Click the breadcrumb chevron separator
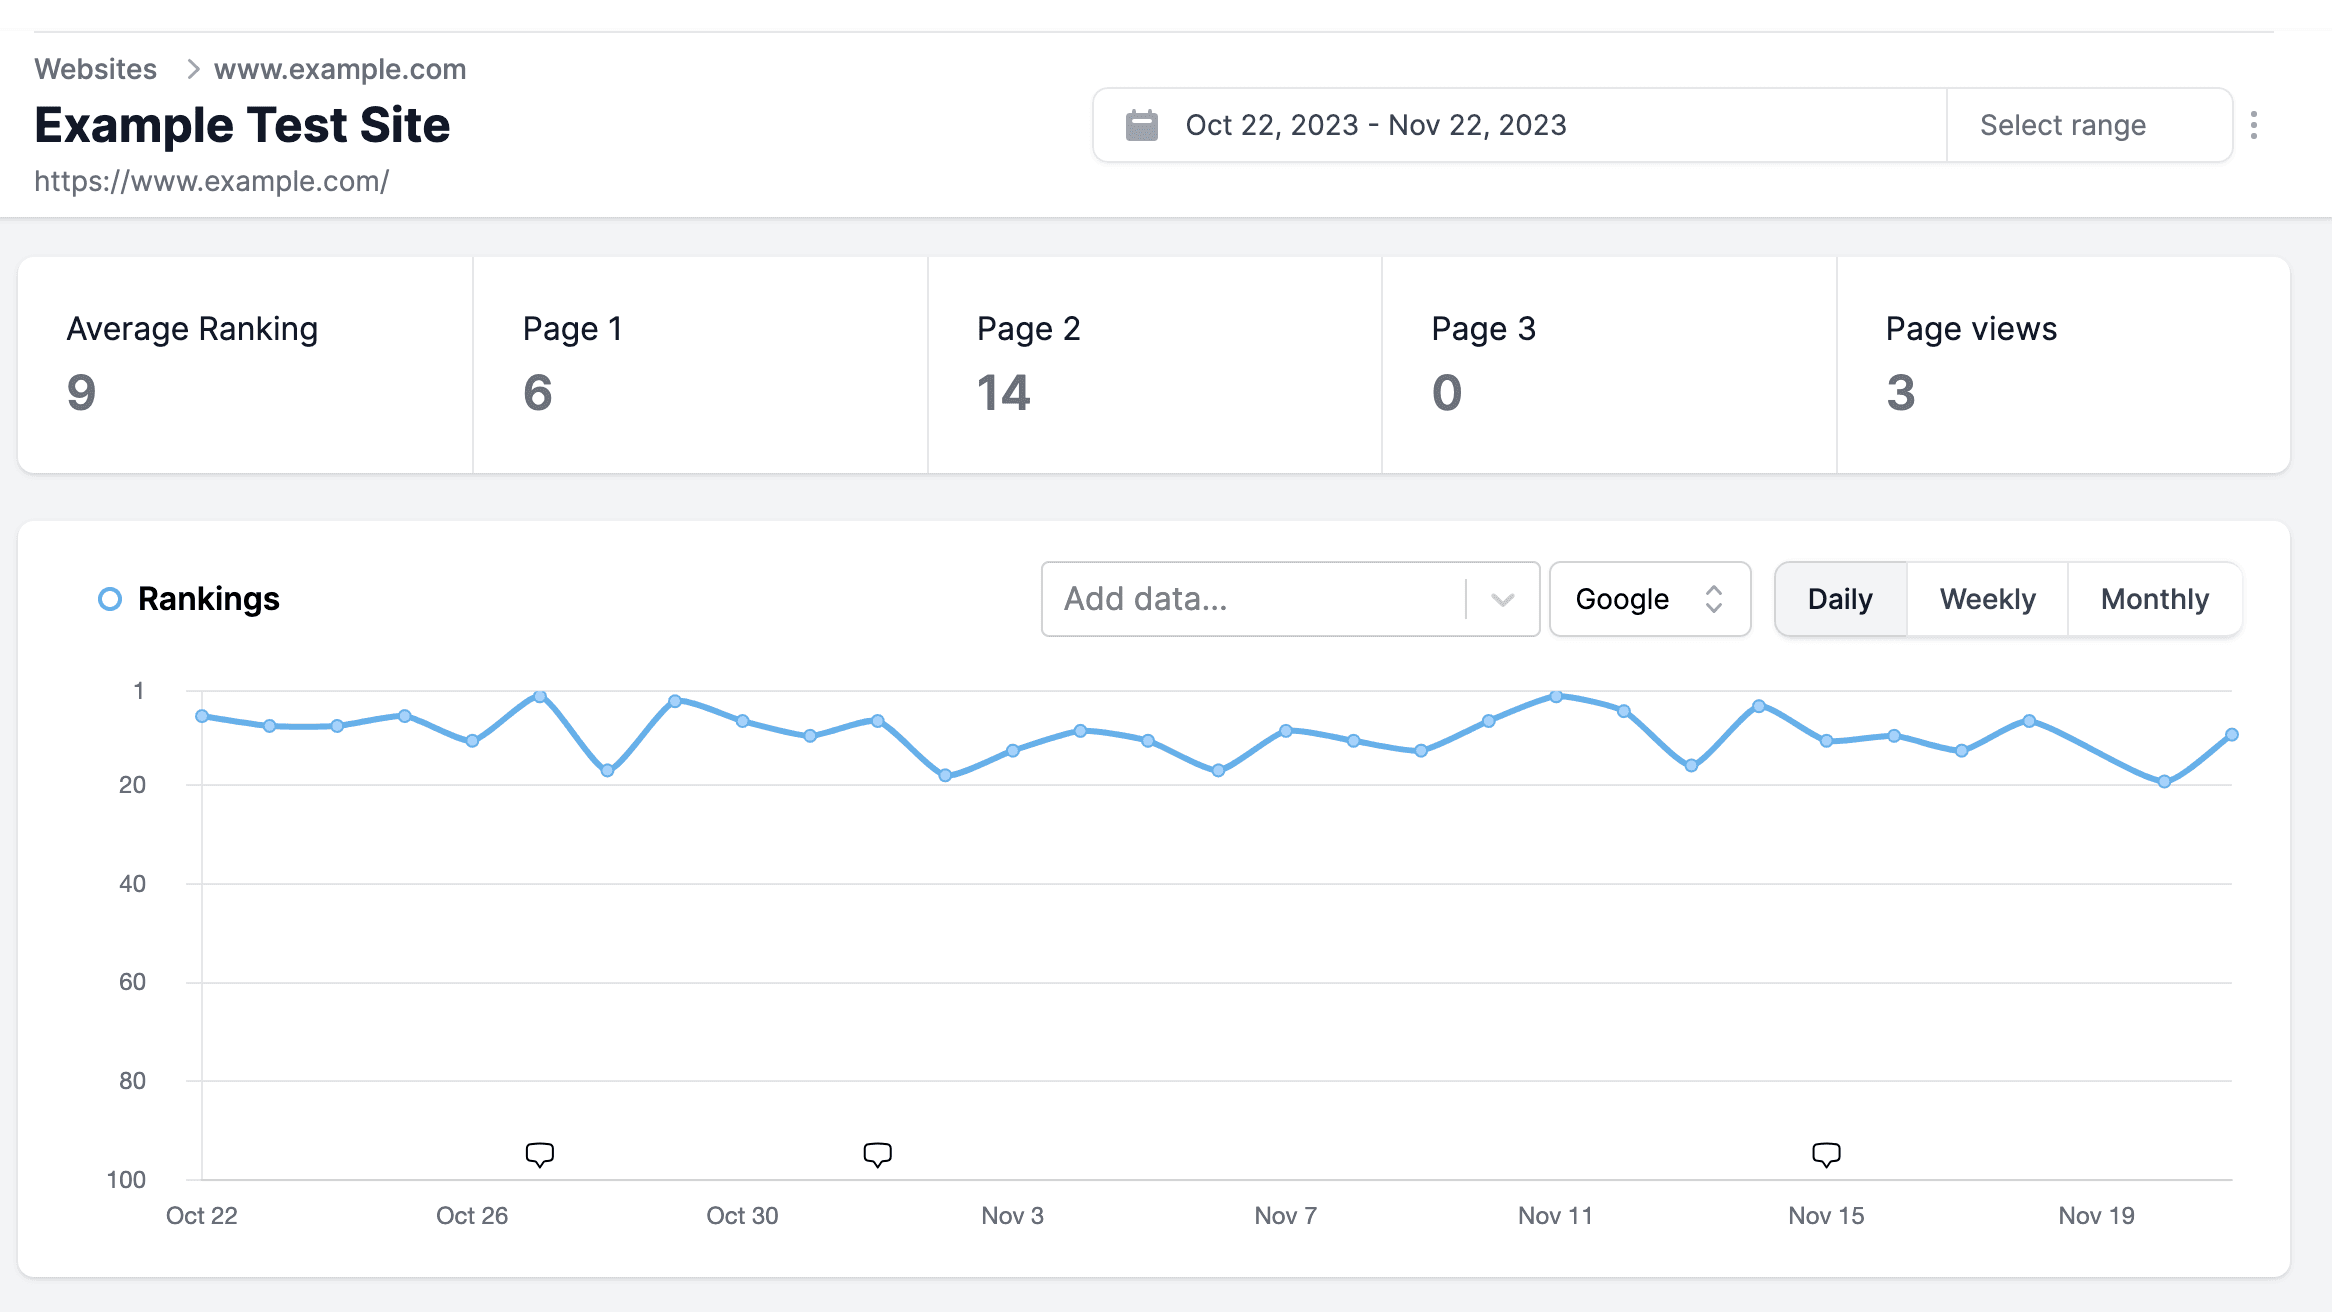The height and width of the screenshot is (1312, 2332). pyautogui.click(x=193, y=69)
